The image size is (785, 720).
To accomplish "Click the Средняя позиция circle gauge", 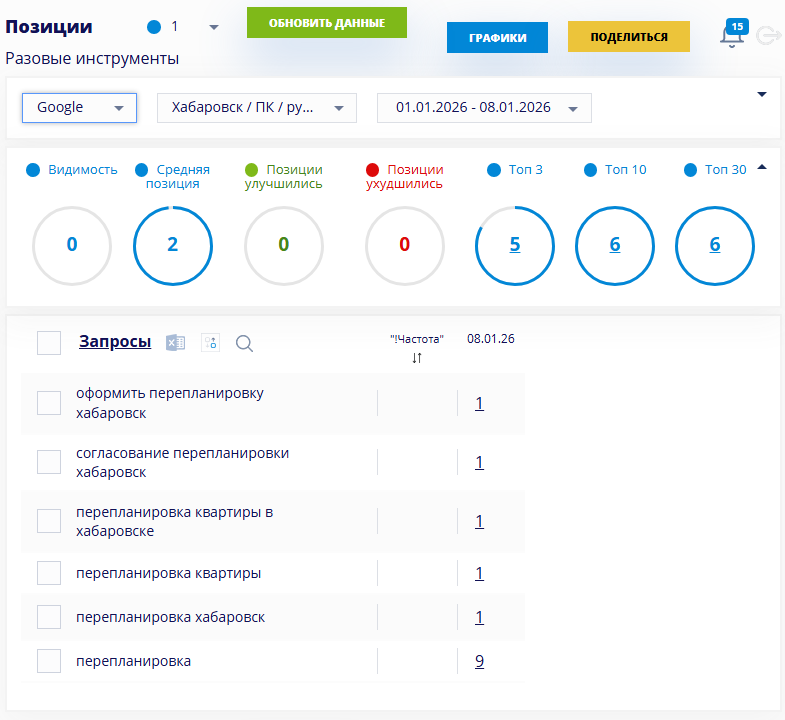I will tap(172, 245).
